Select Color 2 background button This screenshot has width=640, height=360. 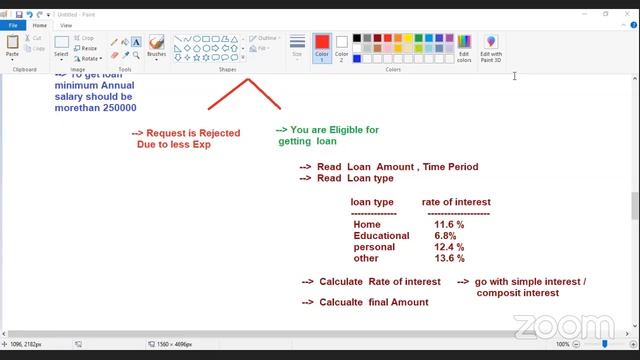pos(342,48)
